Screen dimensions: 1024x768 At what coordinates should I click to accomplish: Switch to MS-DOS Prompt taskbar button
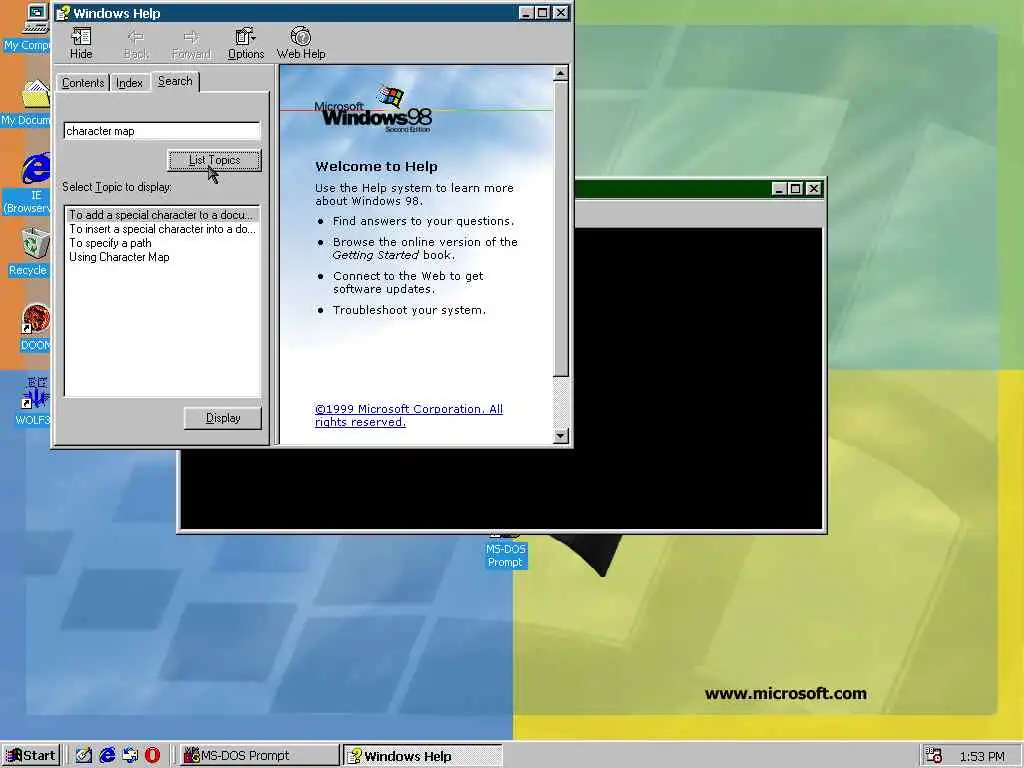(x=259, y=756)
